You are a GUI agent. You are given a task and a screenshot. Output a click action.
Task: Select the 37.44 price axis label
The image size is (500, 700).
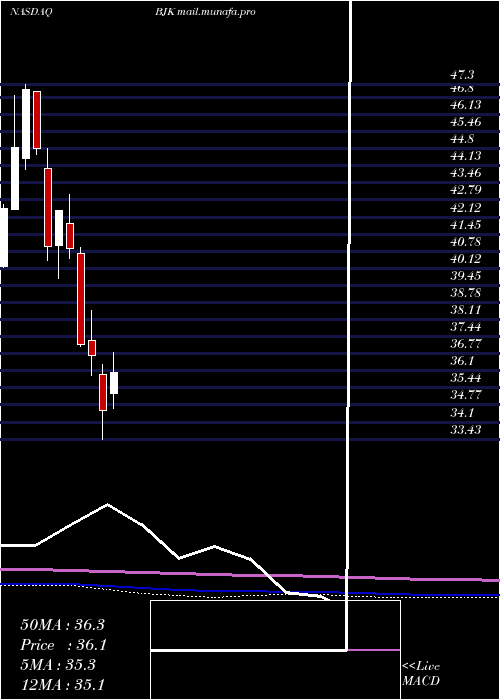pyautogui.click(x=466, y=327)
